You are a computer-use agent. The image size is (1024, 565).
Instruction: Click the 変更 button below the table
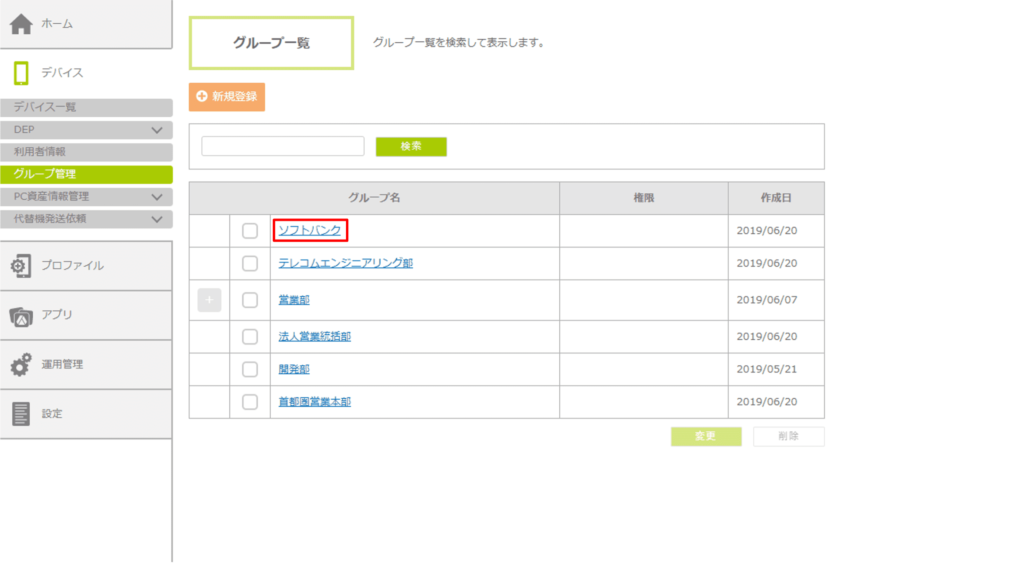click(706, 436)
